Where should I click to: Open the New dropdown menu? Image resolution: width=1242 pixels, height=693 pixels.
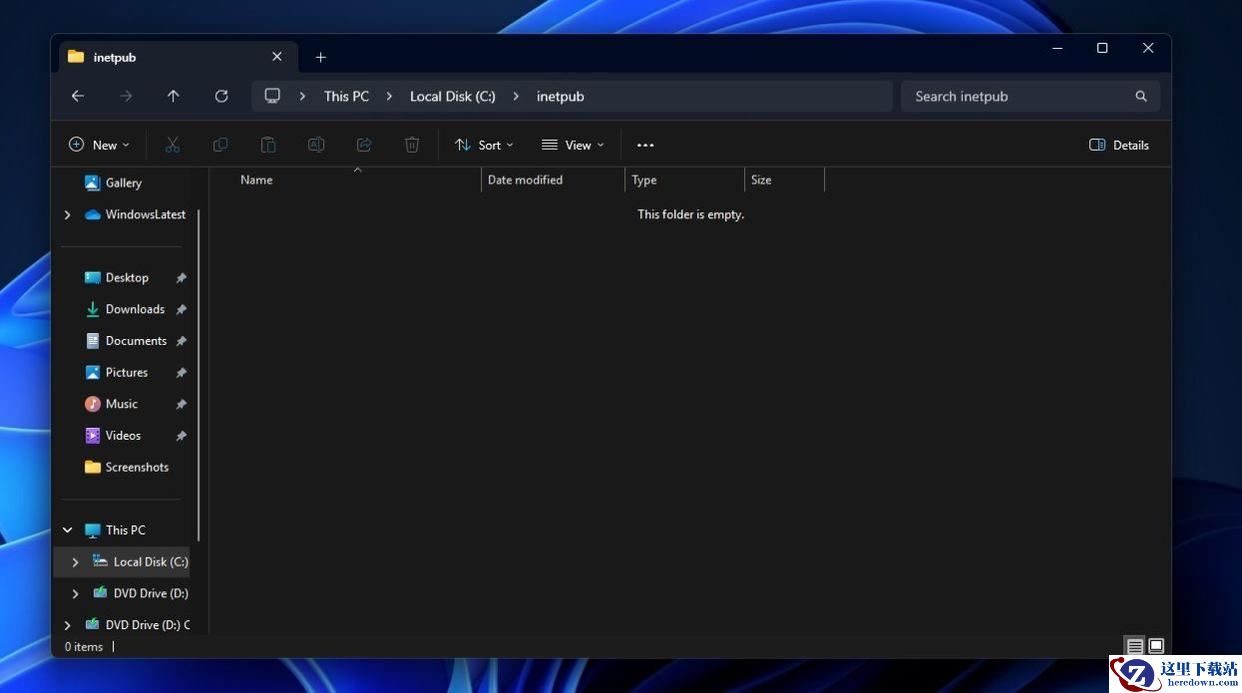click(99, 145)
